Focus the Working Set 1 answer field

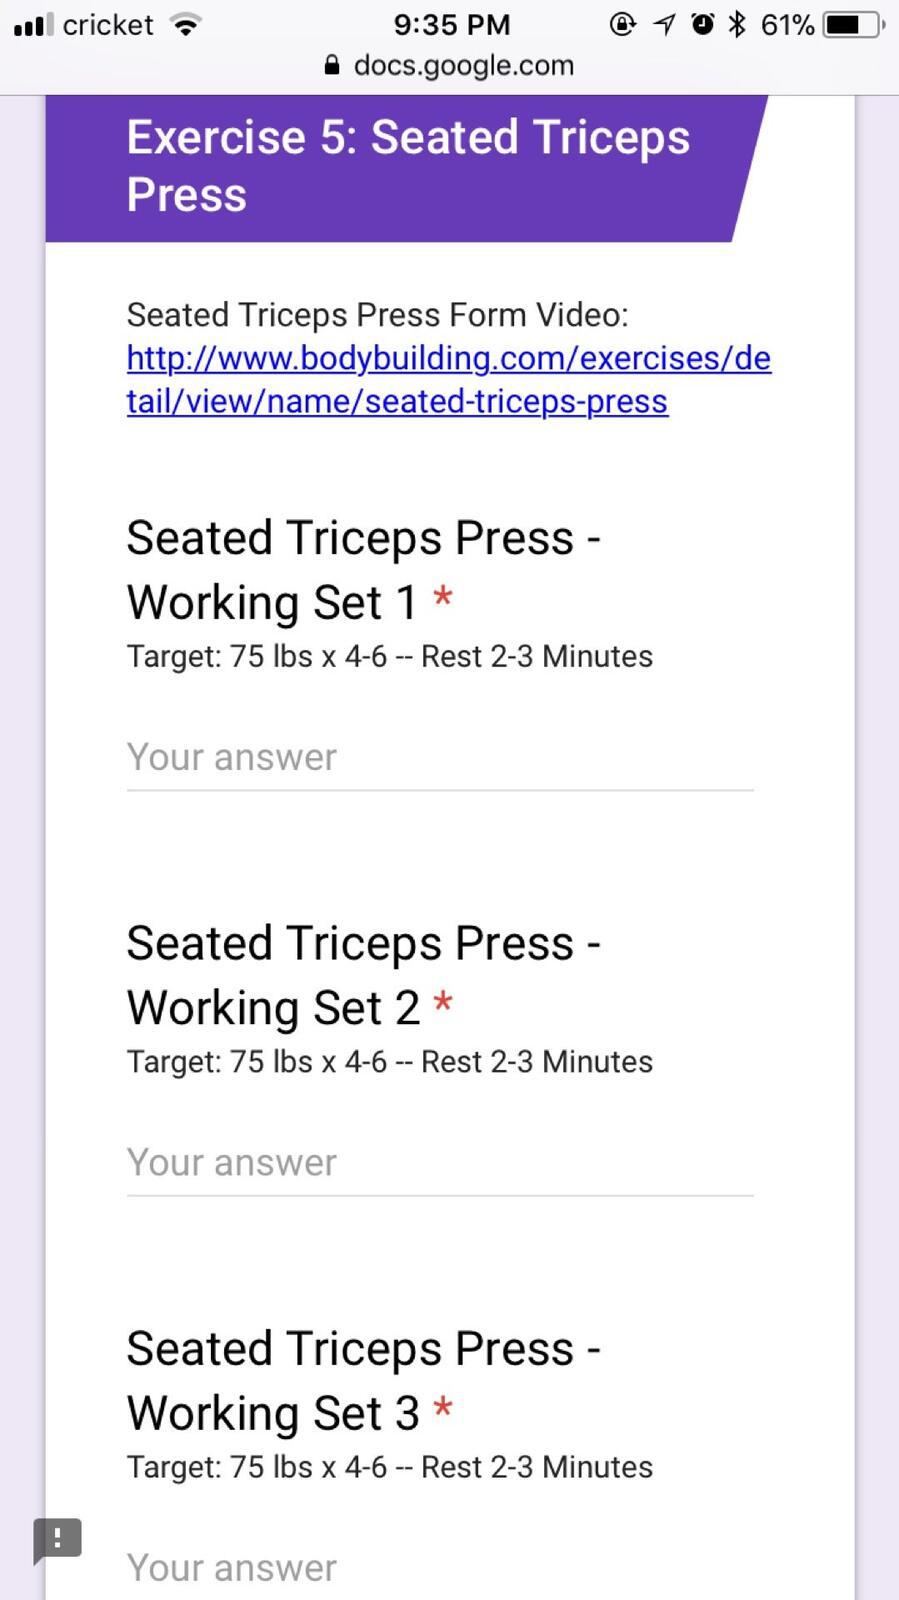coord(440,758)
